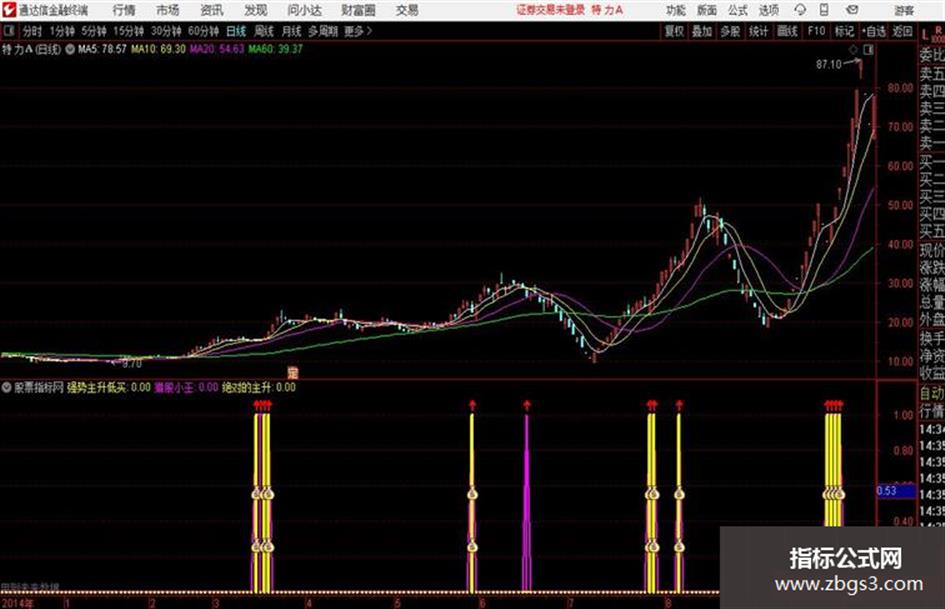Click the 多股 multi-stock button

pos(730,31)
